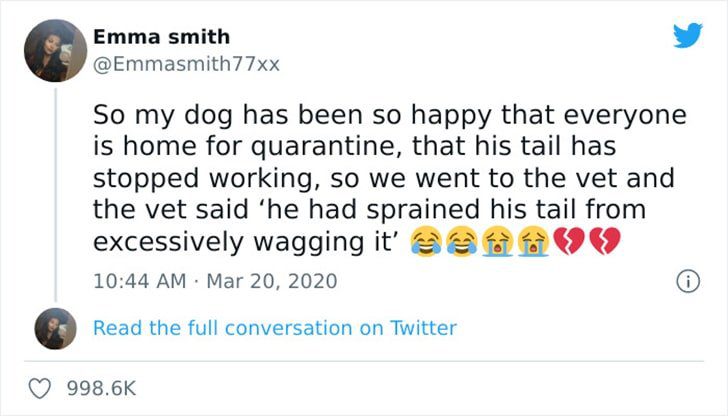728x416 pixels.
Task: Click the second loudly crying emoji
Action: (x=533, y=241)
